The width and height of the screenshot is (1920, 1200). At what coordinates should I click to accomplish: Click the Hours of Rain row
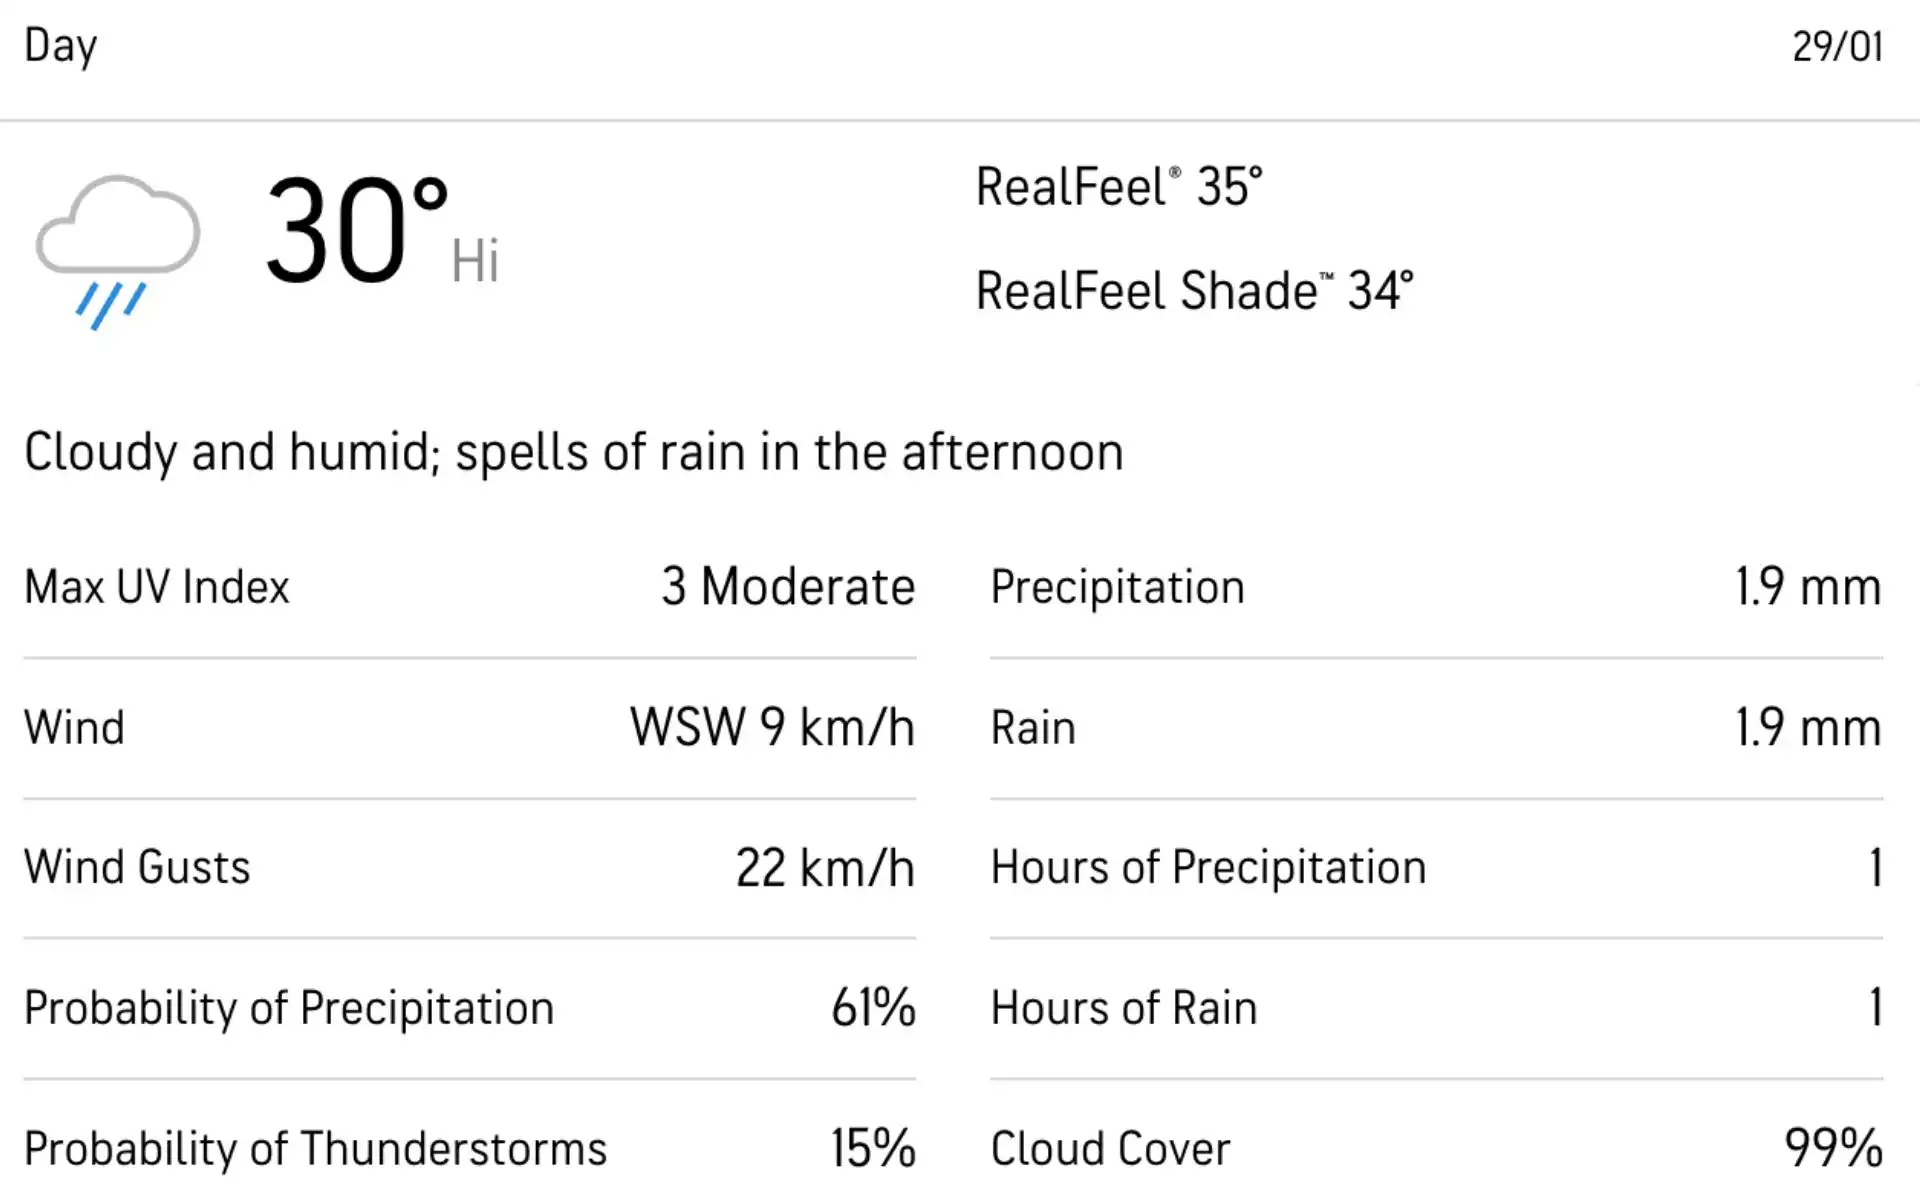(1437, 1008)
